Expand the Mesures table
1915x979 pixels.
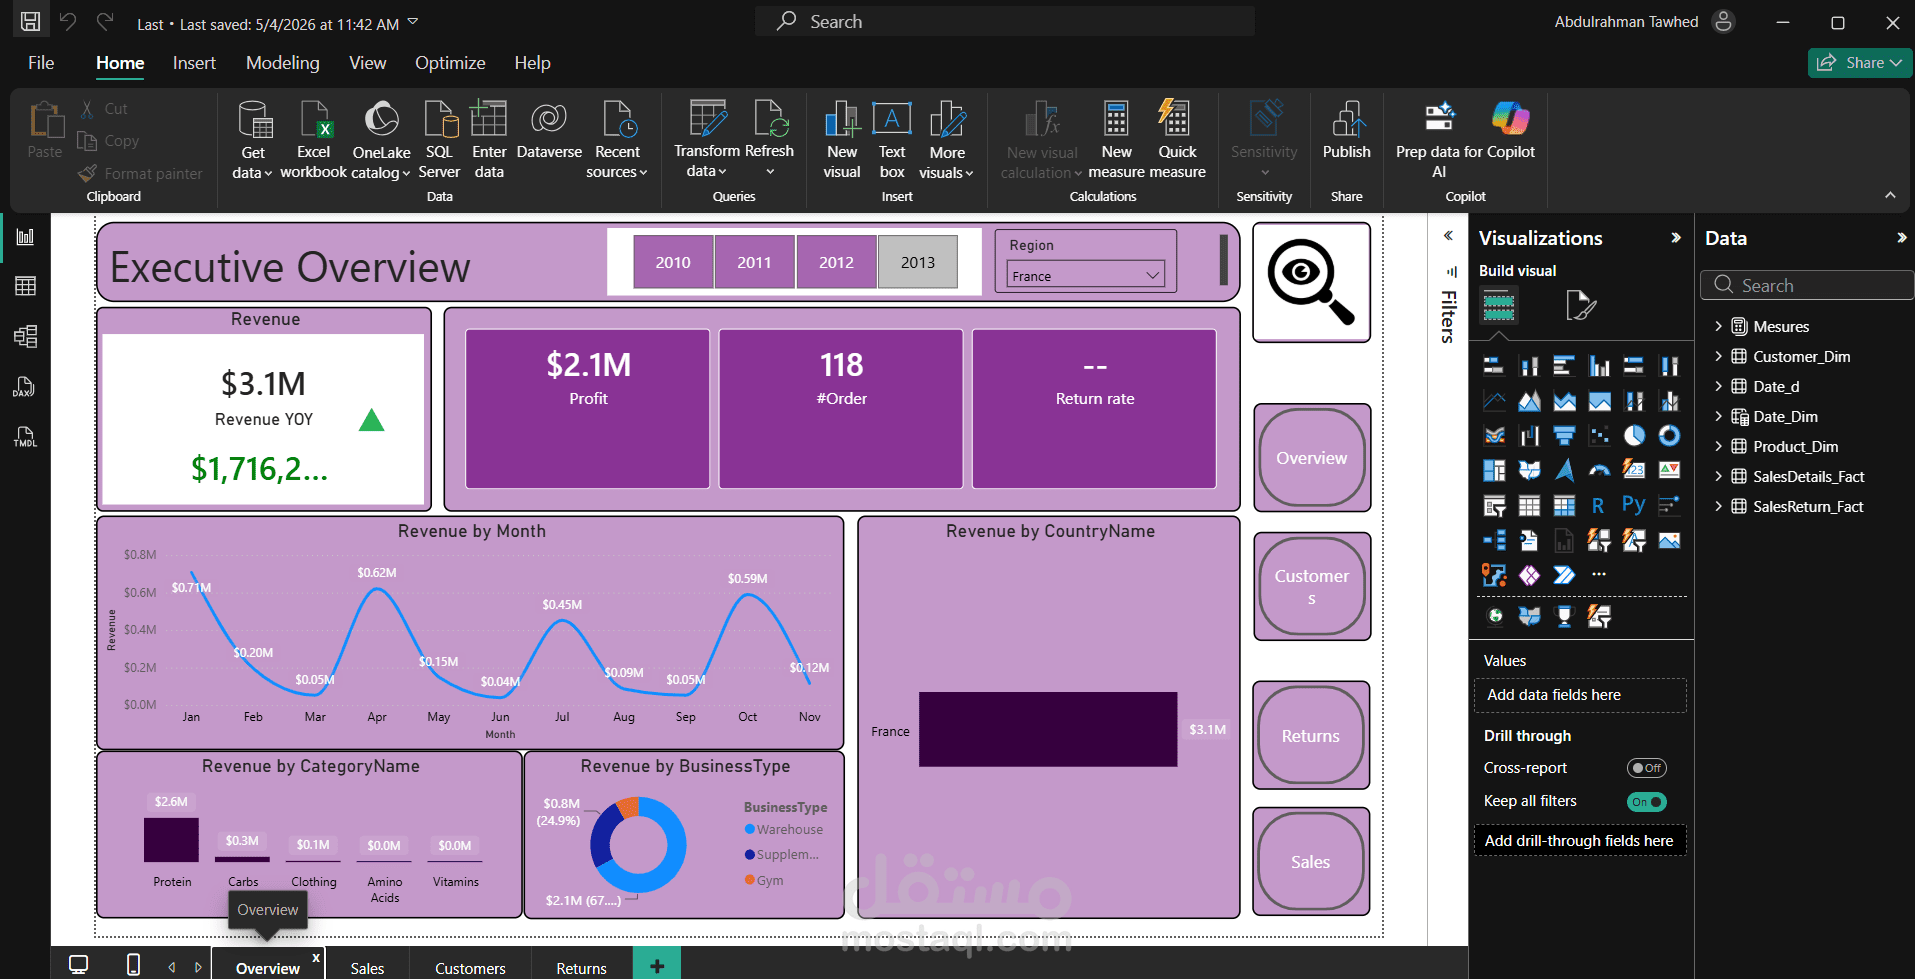click(1718, 326)
